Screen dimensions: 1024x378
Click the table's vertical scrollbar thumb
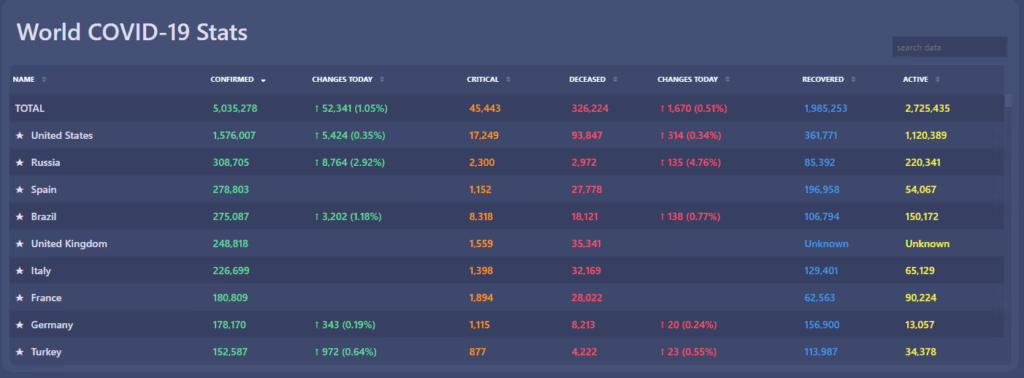(x=1009, y=100)
